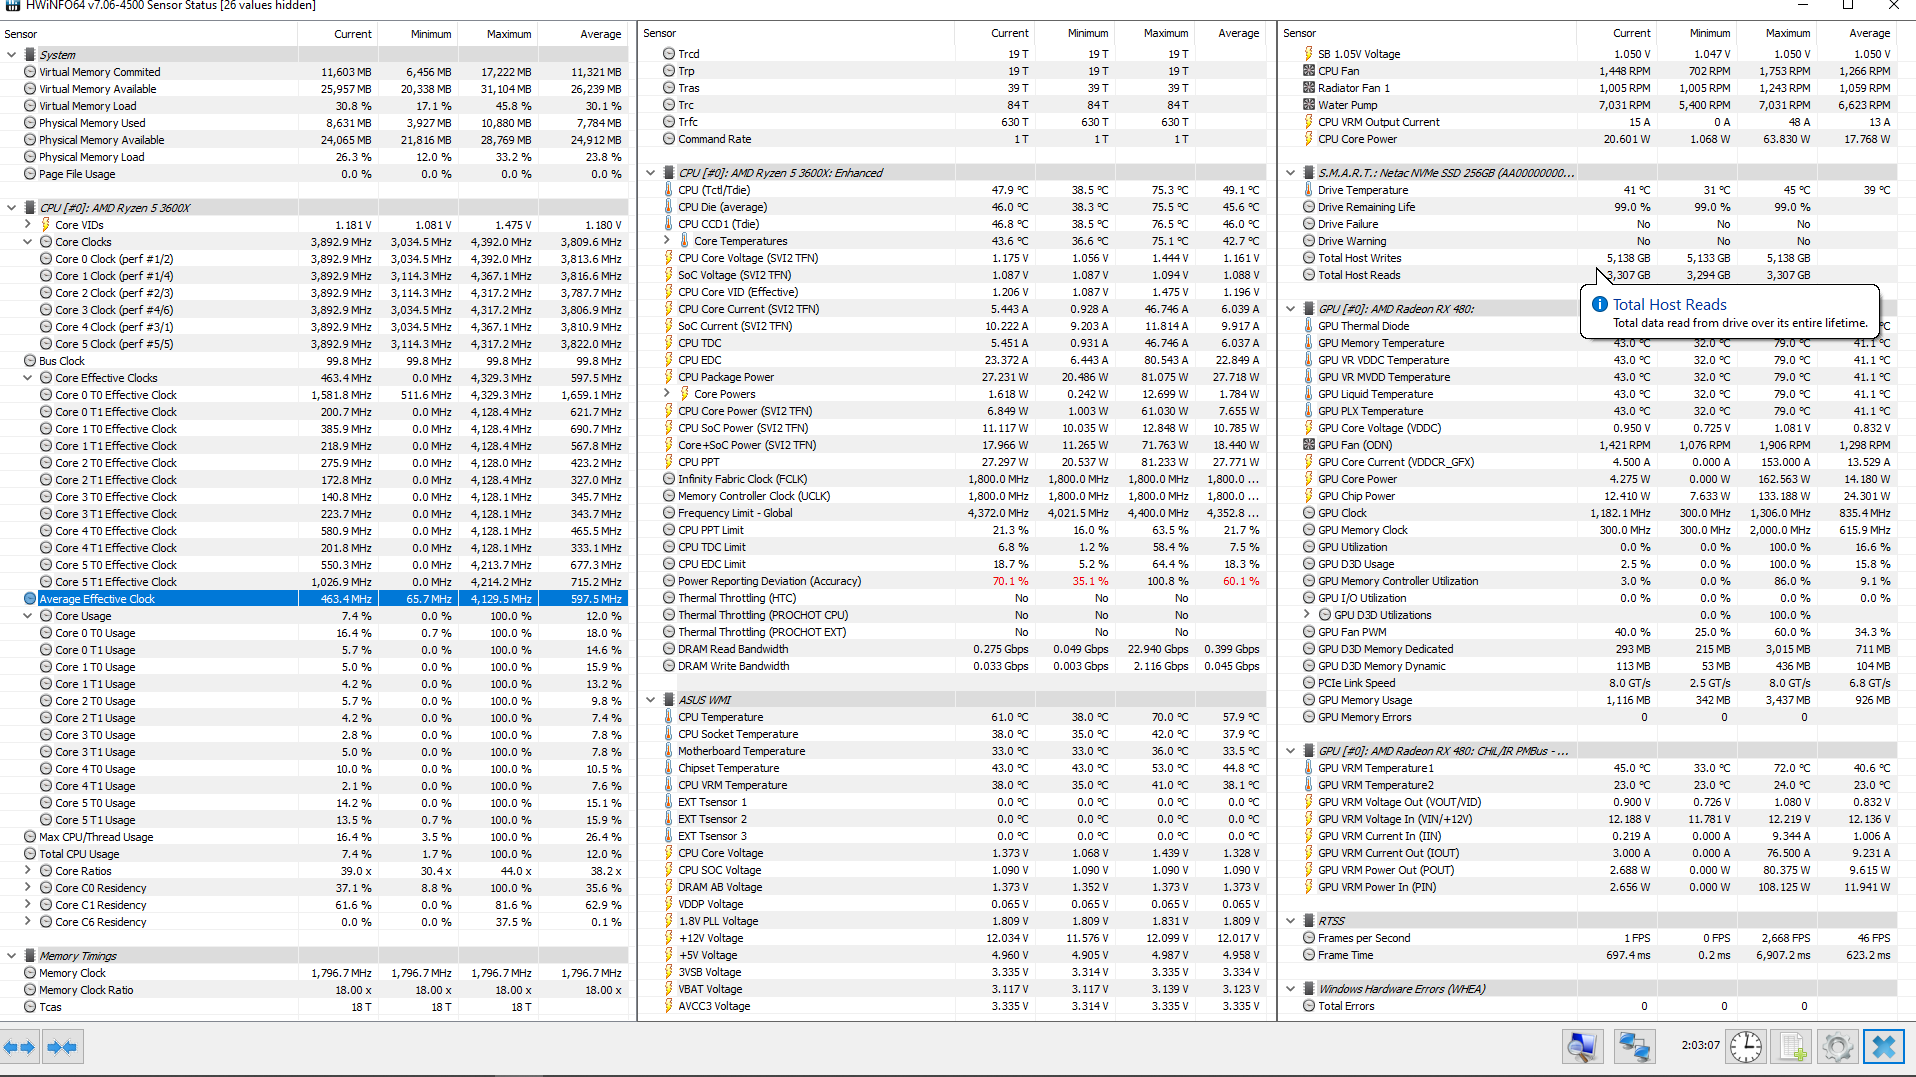1916x1077 pixels.
Task: Click the clock icon next to Infinity Fabric Clock (FCLK)
Action: (669, 479)
